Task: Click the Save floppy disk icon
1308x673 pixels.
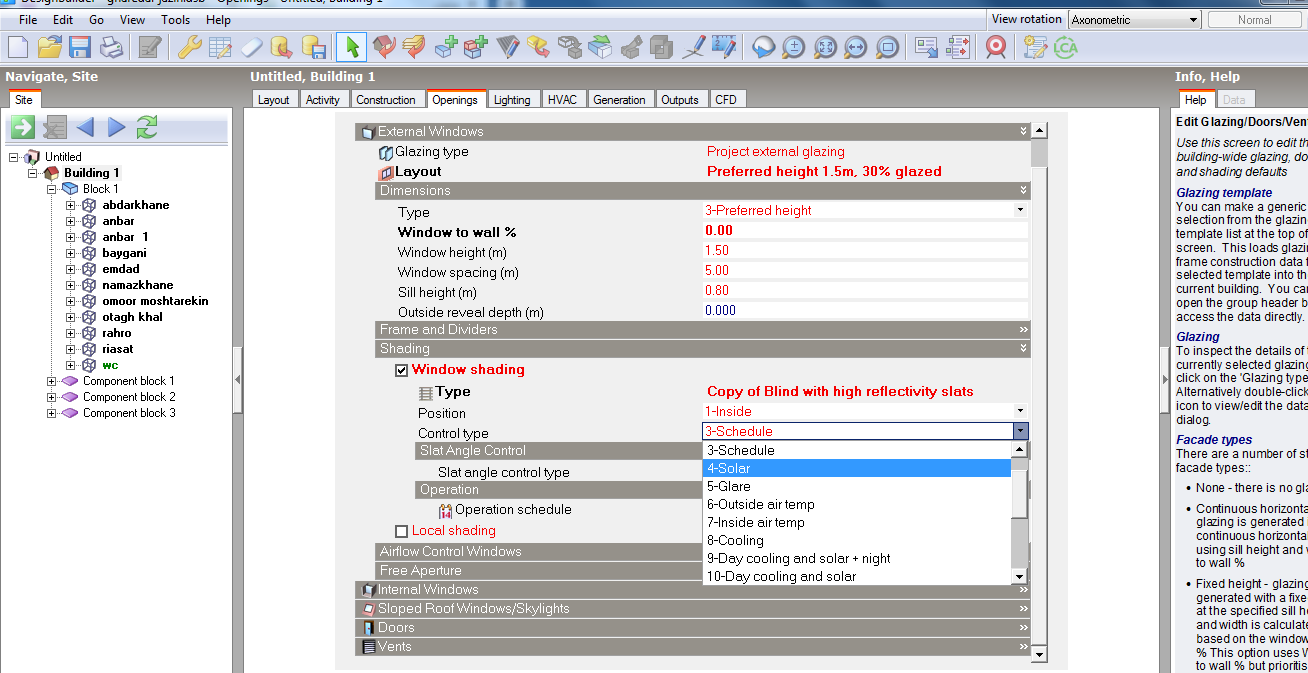Action: tap(80, 47)
